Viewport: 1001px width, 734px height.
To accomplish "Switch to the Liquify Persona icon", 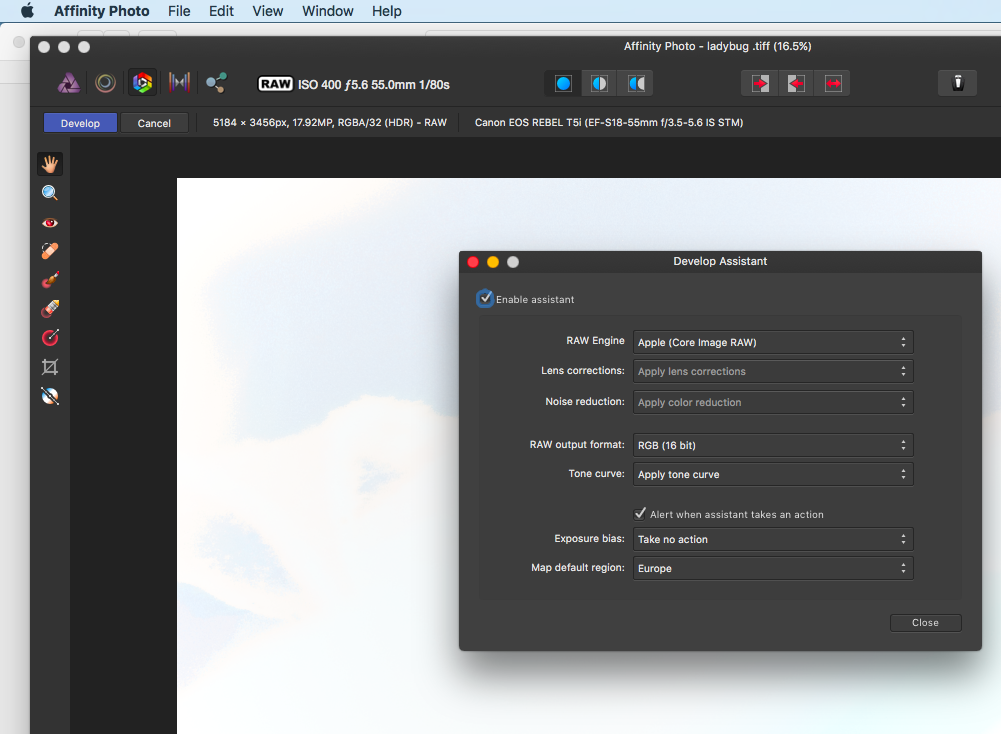I will coord(105,83).
